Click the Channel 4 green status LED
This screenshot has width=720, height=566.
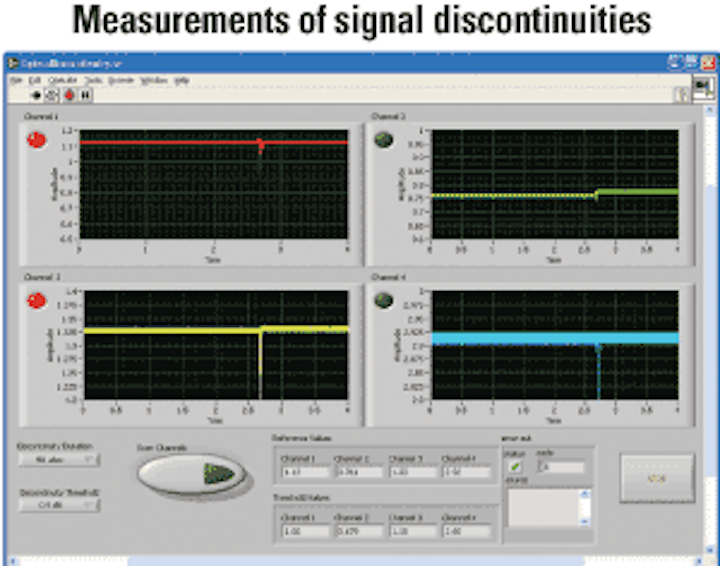pyautogui.click(x=384, y=301)
